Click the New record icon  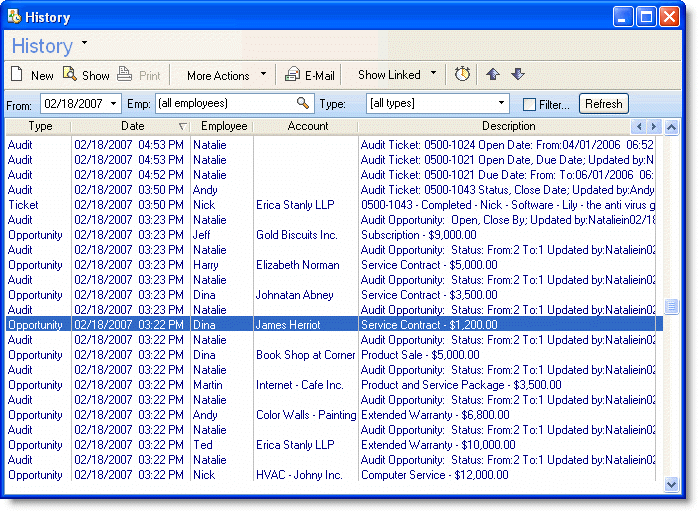(x=18, y=75)
